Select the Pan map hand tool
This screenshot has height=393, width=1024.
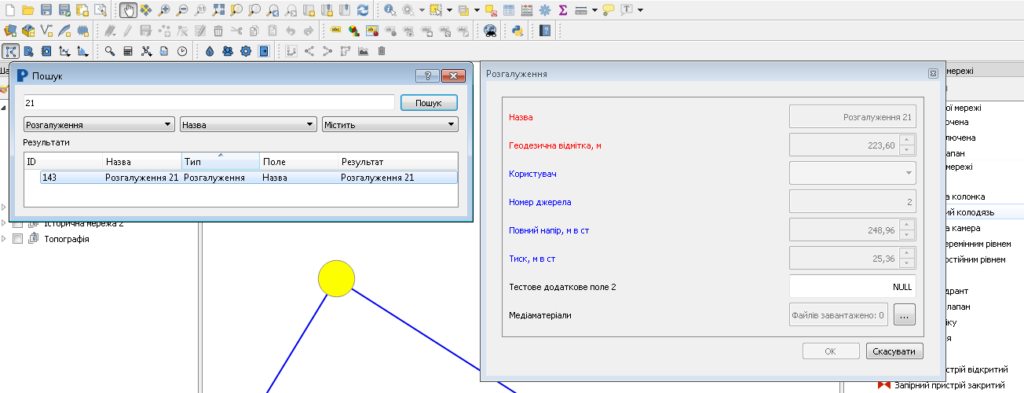pos(129,10)
